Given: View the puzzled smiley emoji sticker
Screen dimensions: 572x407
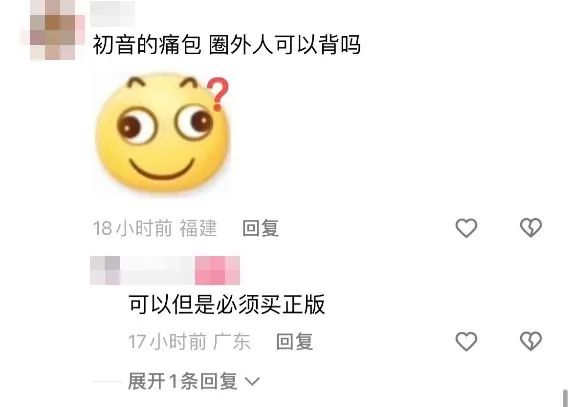Looking at the screenshot, I should tap(163, 133).
